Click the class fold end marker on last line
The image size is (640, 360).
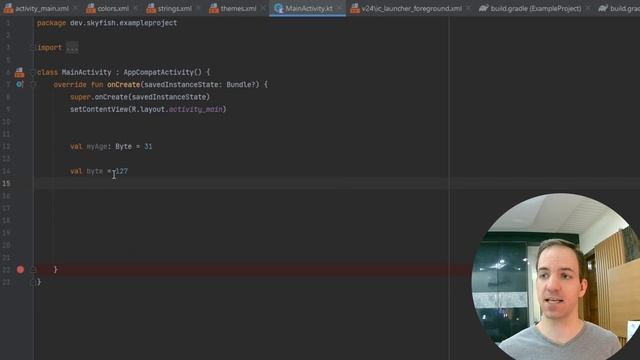[33, 282]
